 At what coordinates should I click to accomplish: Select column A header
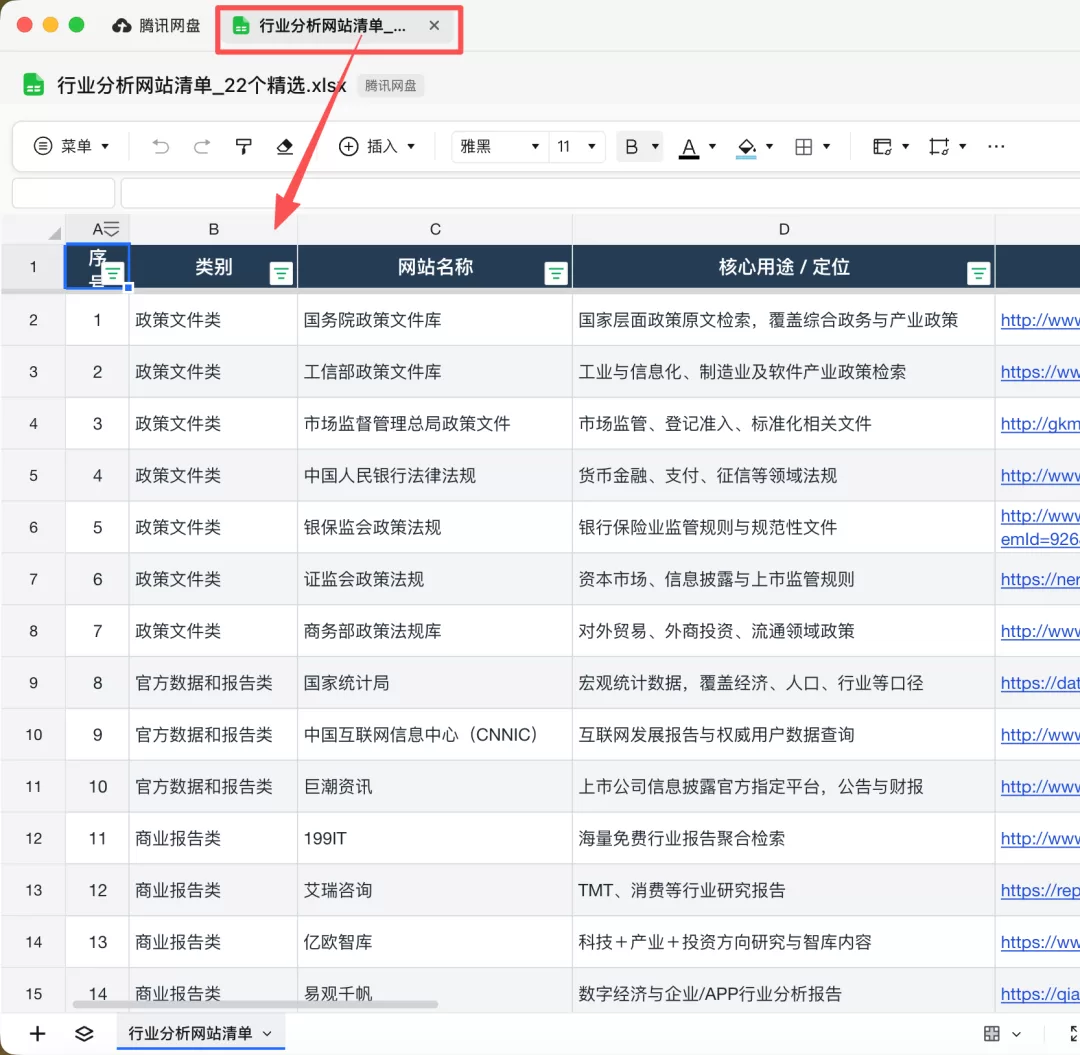tap(97, 229)
